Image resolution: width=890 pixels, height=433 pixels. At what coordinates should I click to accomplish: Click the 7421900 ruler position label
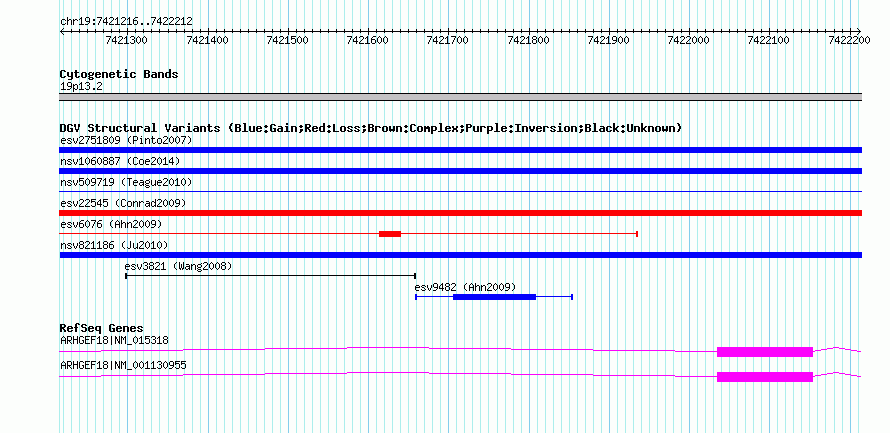(609, 40)
